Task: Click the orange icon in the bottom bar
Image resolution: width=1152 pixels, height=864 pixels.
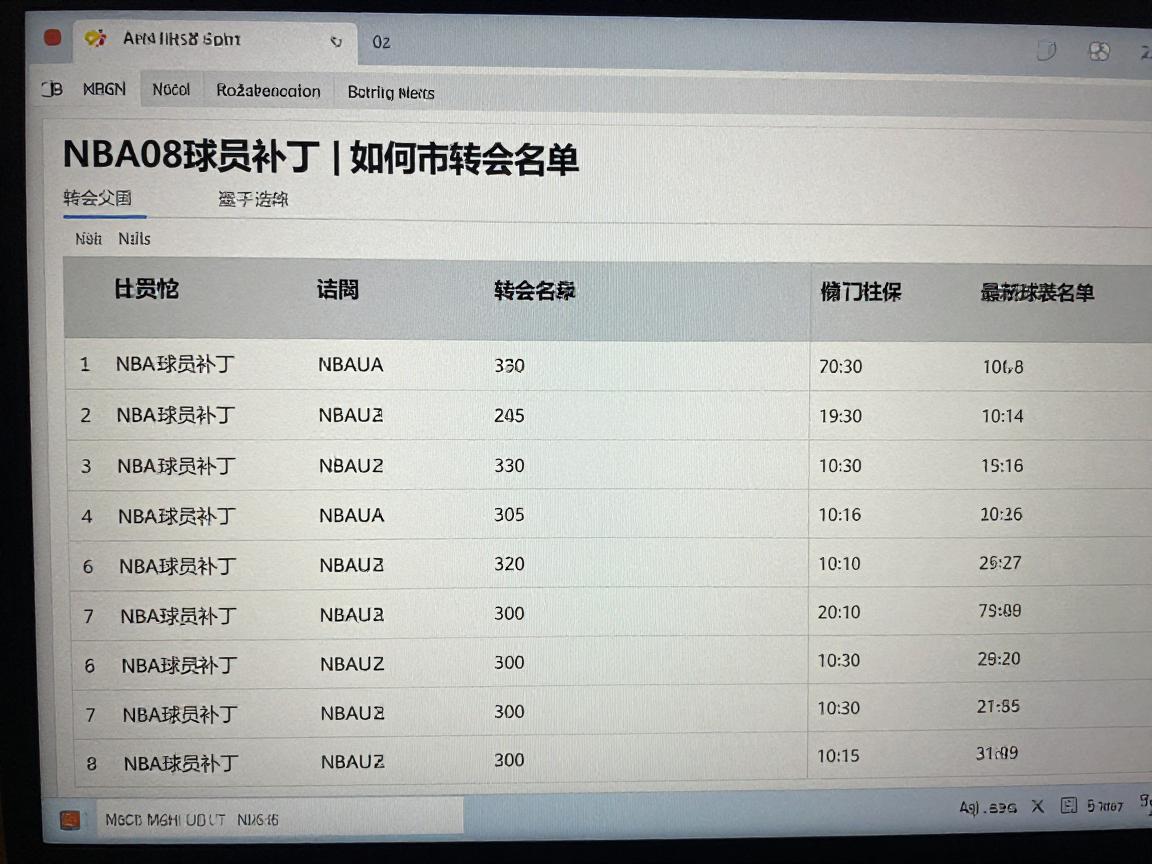Action: pos(69,820)
